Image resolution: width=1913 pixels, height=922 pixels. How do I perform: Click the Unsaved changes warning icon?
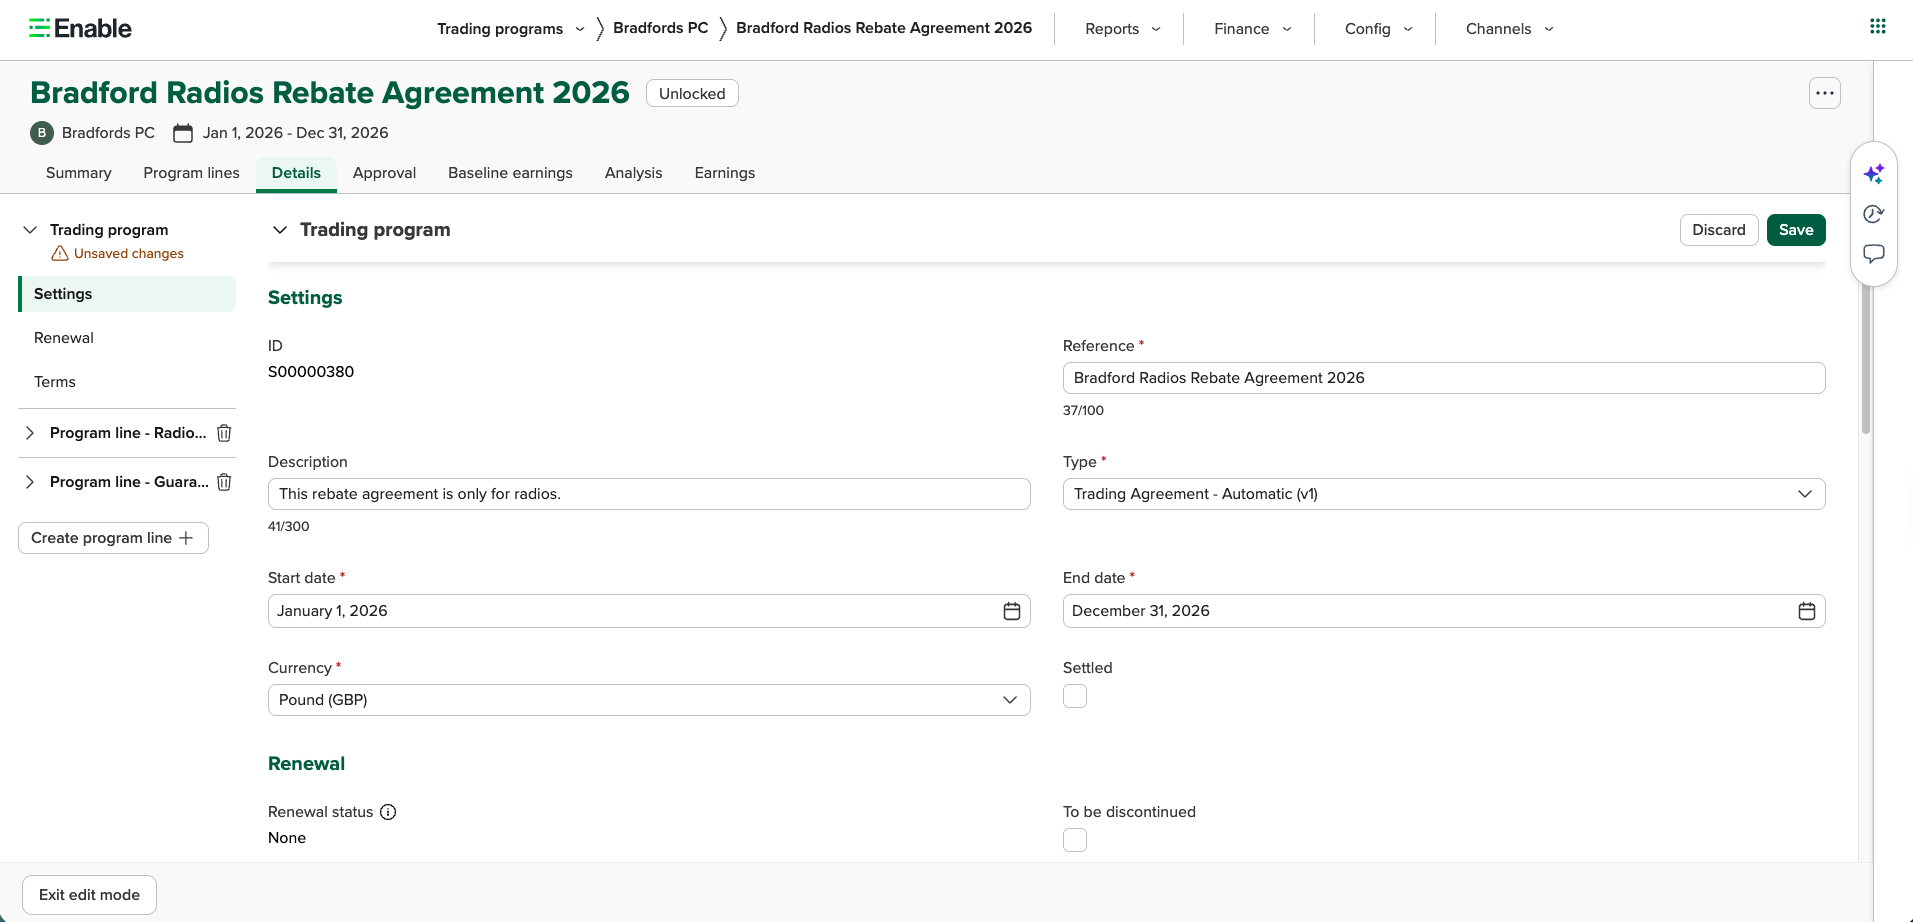[x=60, y=253]
